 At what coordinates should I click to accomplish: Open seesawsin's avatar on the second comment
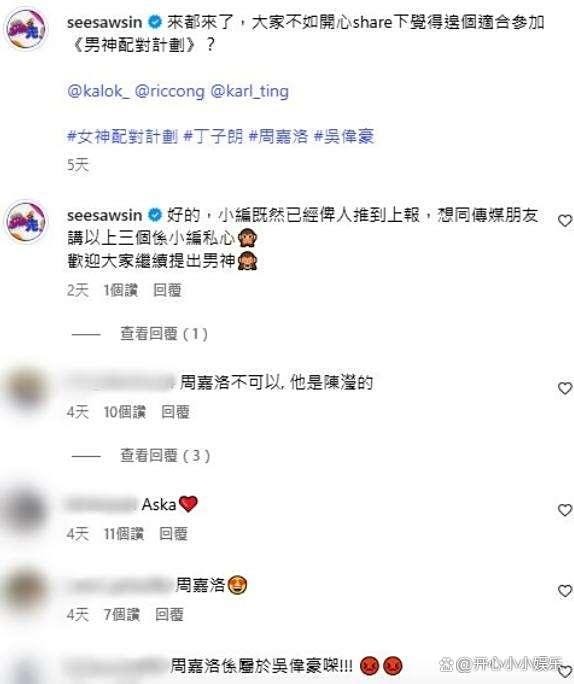[26, 222]
